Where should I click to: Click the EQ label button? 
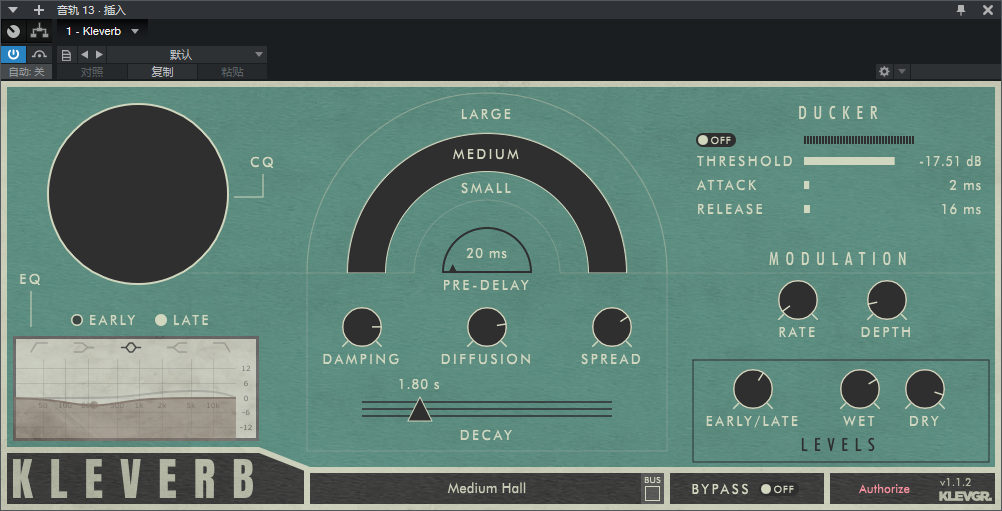coord(30,279)
